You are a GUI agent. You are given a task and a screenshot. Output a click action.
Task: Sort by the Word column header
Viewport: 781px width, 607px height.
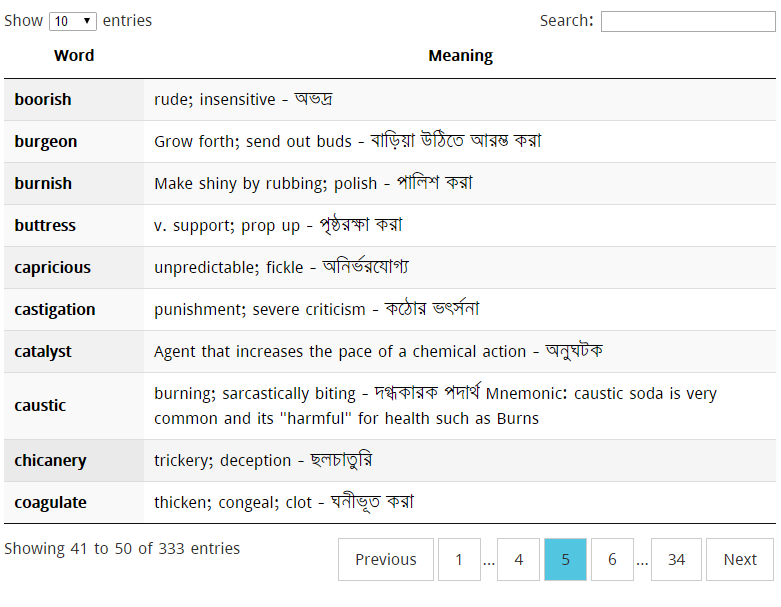click(74, 55)
